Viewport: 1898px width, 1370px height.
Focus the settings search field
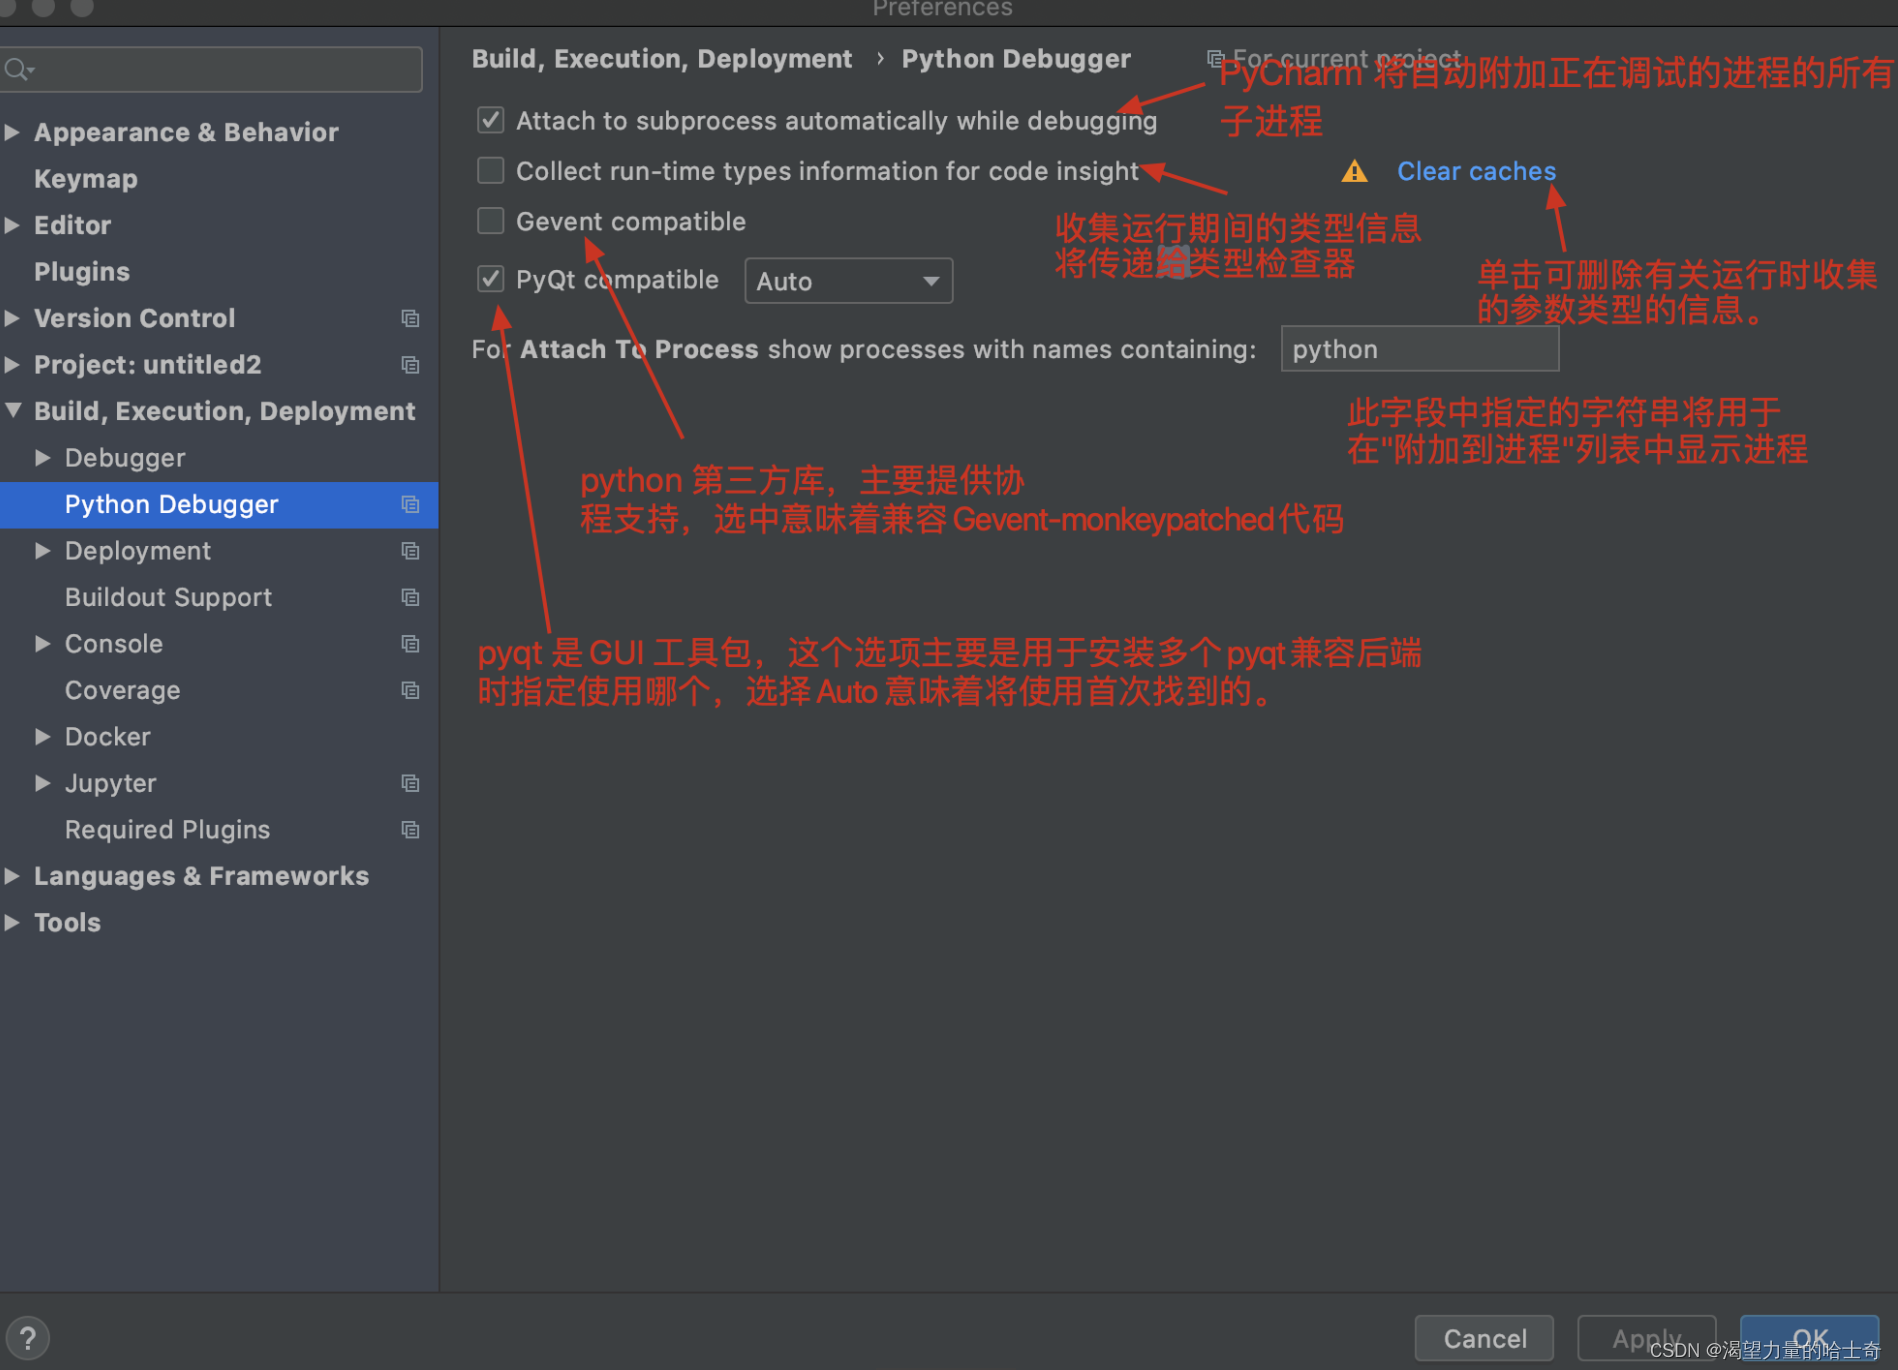211,69
